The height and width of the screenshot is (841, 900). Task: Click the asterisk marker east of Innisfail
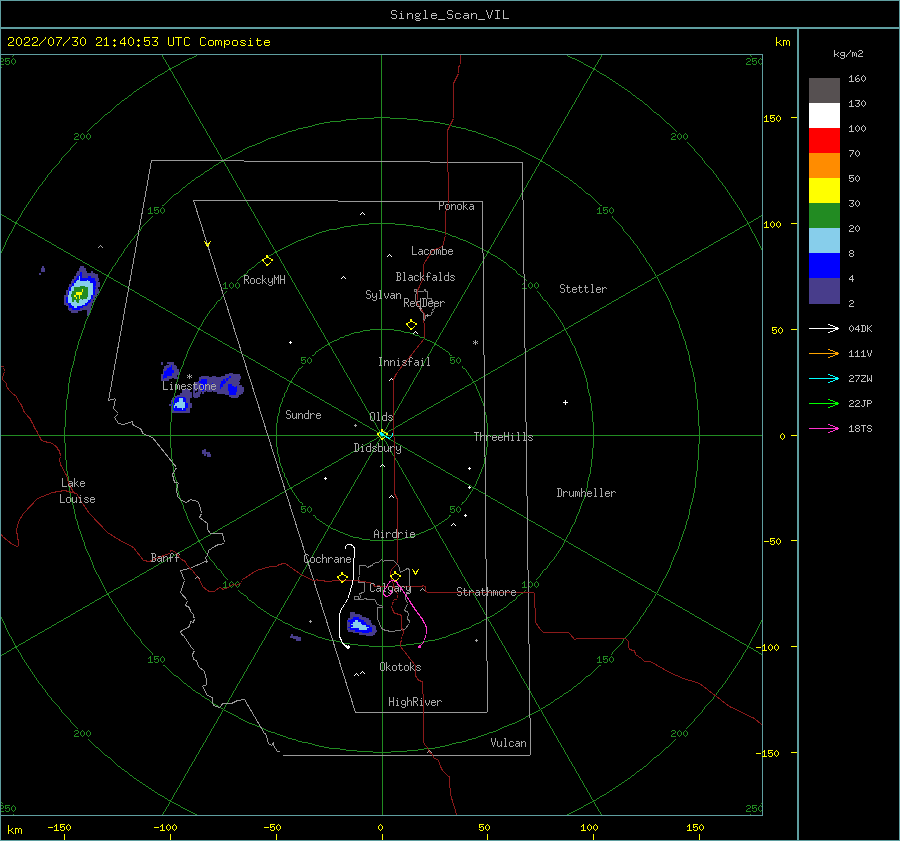click(475, 343)
